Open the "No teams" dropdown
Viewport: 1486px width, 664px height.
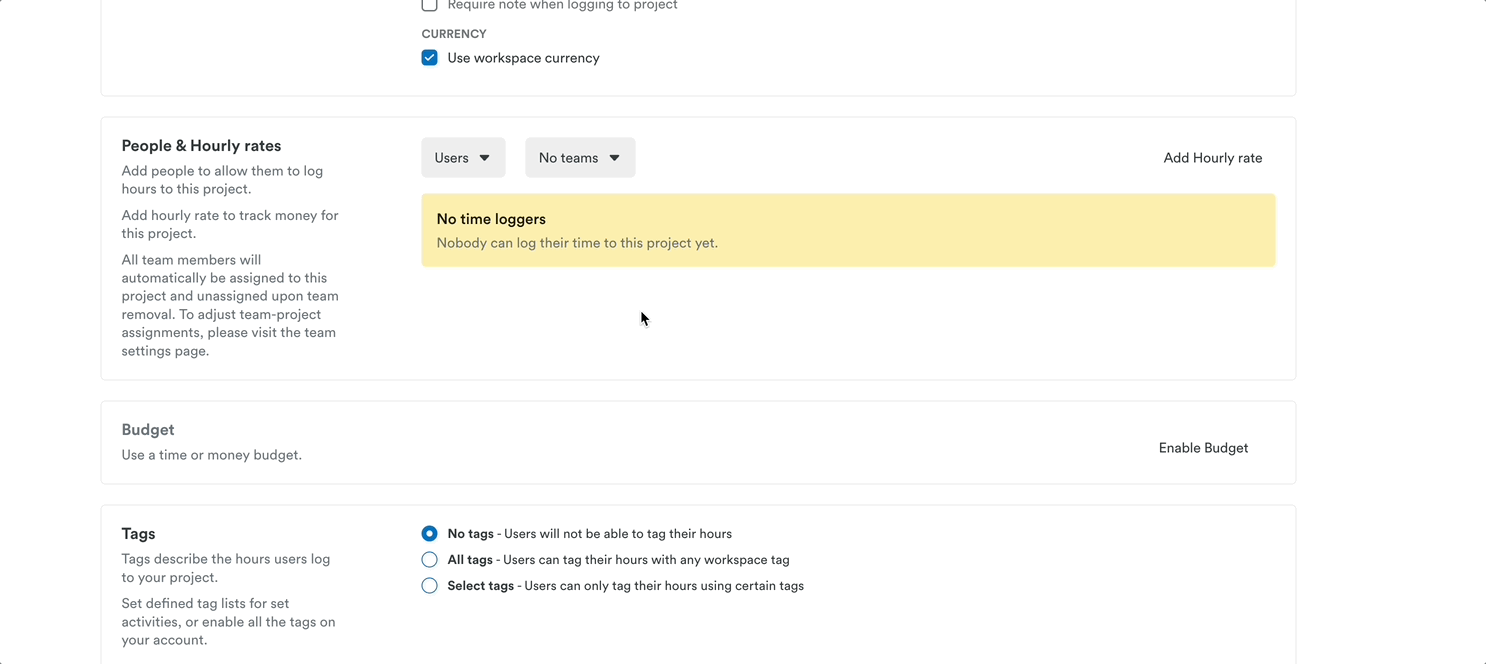[580, 157]
